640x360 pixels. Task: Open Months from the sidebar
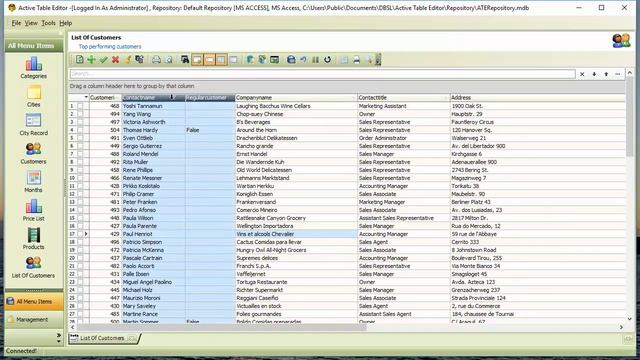point(33,182)
